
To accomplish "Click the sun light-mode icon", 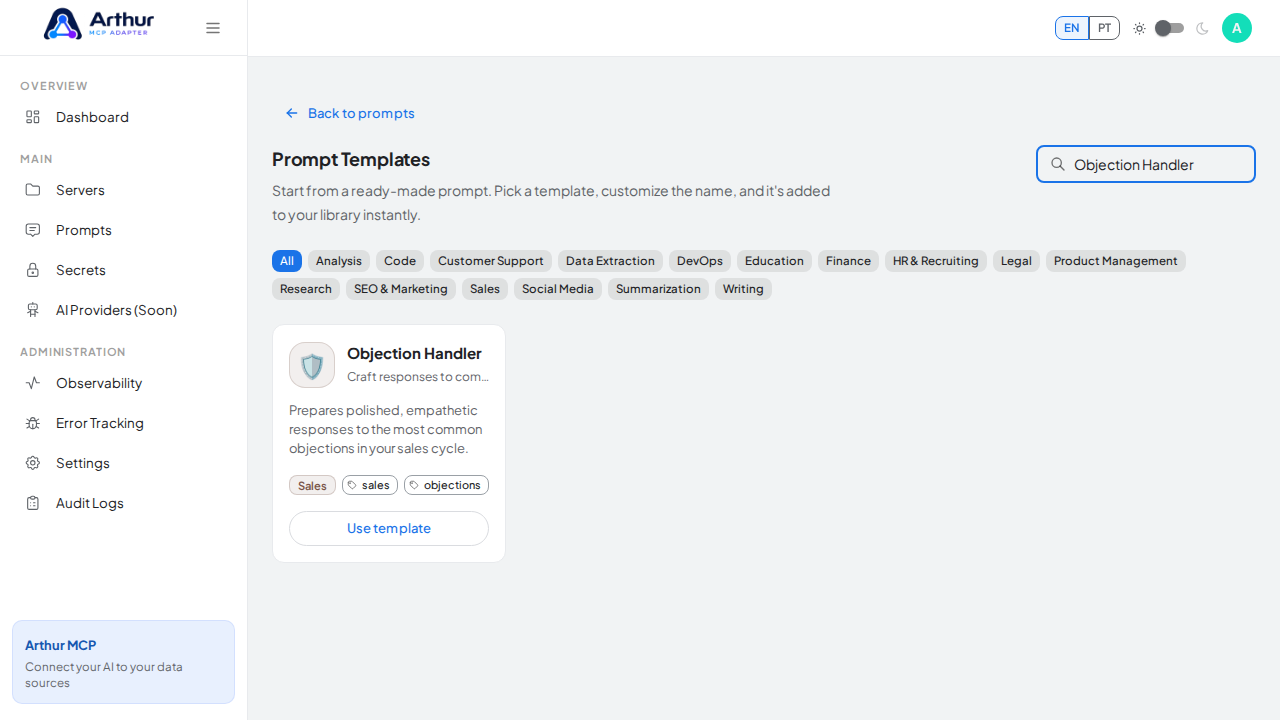I will pos(1139,28).
